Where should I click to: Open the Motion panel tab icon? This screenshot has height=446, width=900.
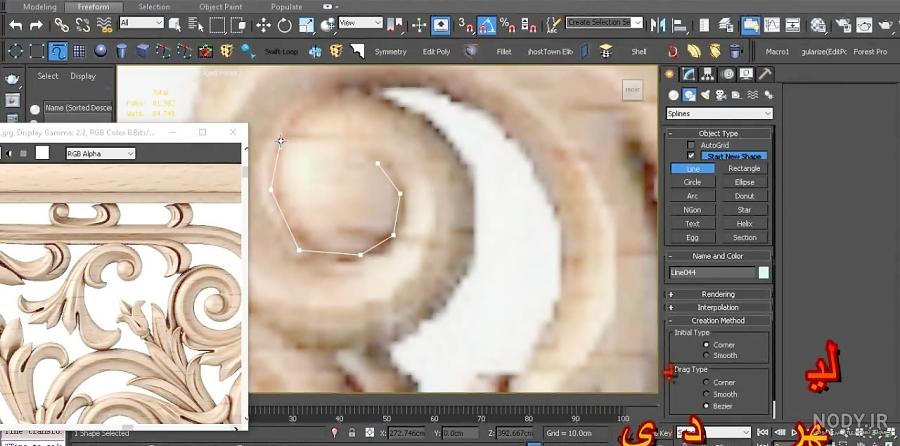pyautogui.click(x=728, y=74)
